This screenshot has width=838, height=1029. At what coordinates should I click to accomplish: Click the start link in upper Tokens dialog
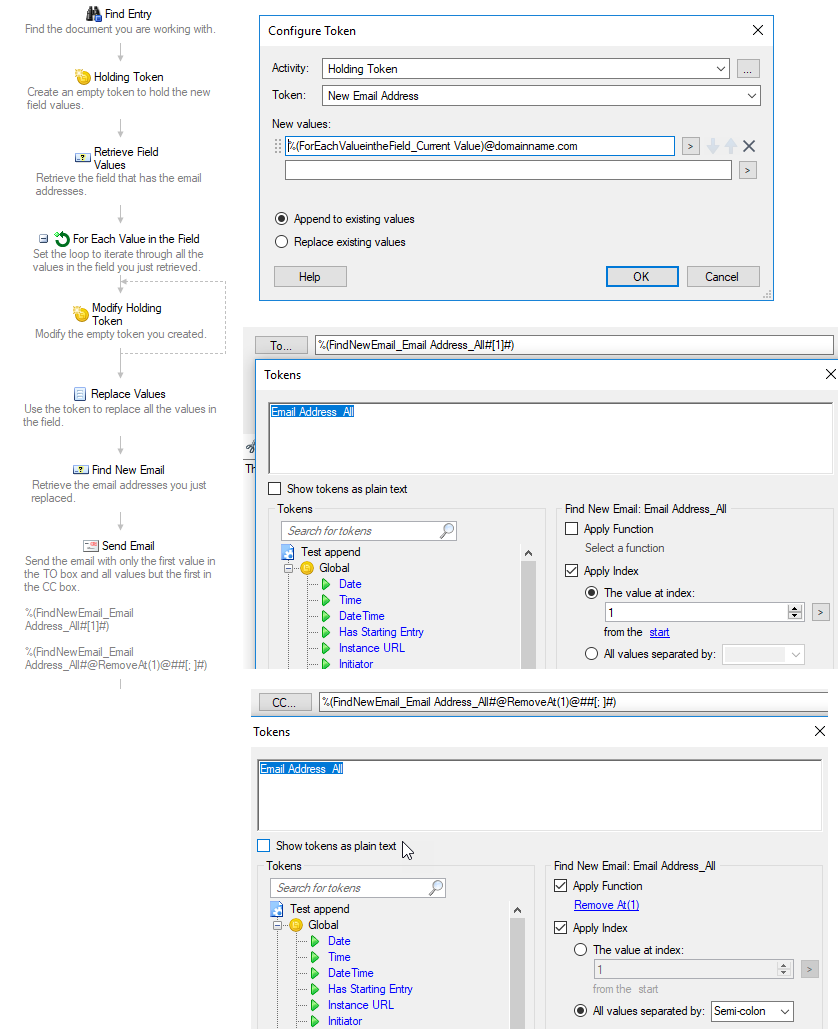[x=659, y=632]
